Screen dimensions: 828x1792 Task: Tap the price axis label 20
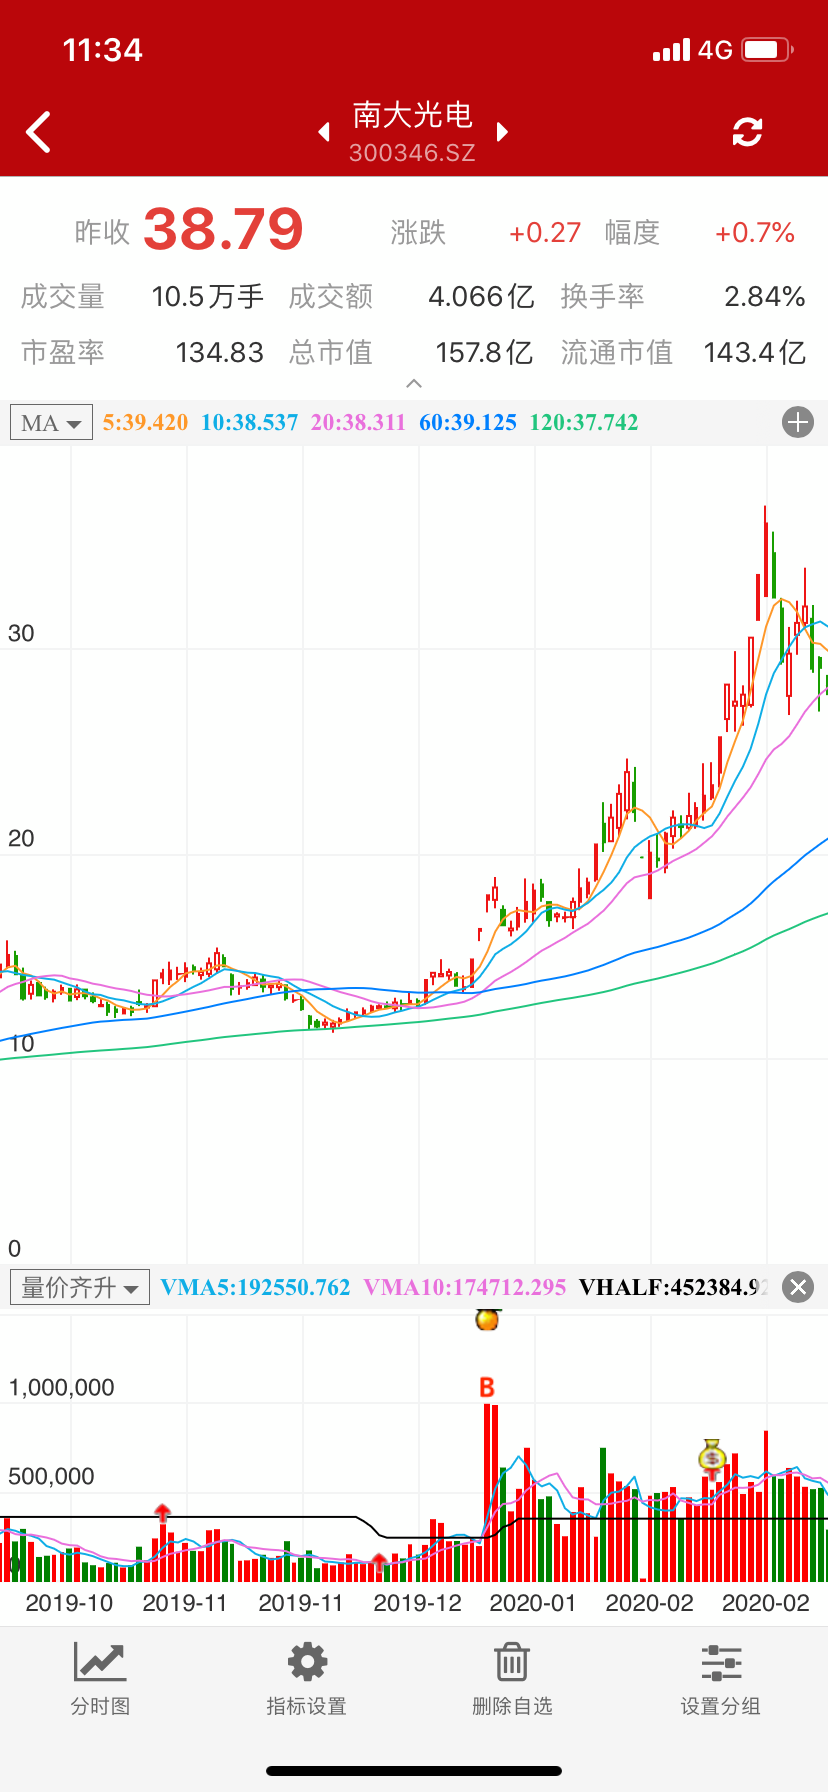click(x=21, y=838)
